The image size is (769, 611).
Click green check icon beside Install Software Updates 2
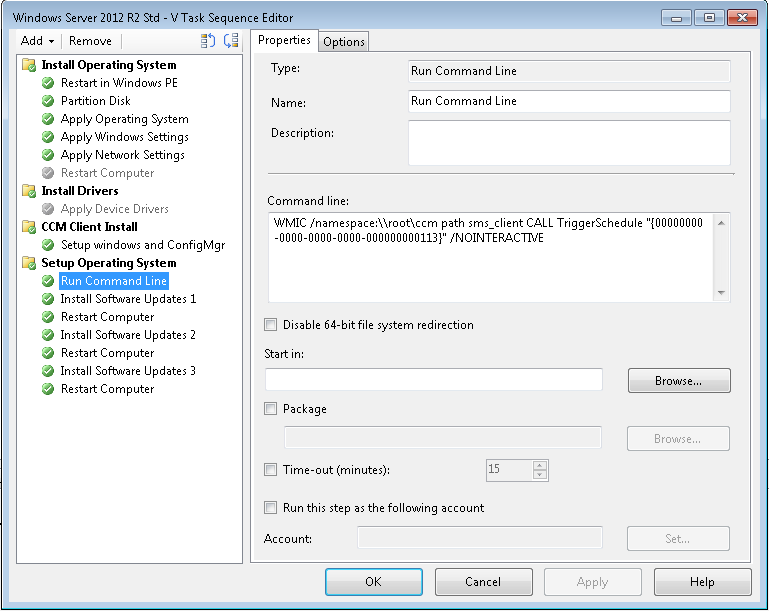pyautogui.click(x=48, y=335)
